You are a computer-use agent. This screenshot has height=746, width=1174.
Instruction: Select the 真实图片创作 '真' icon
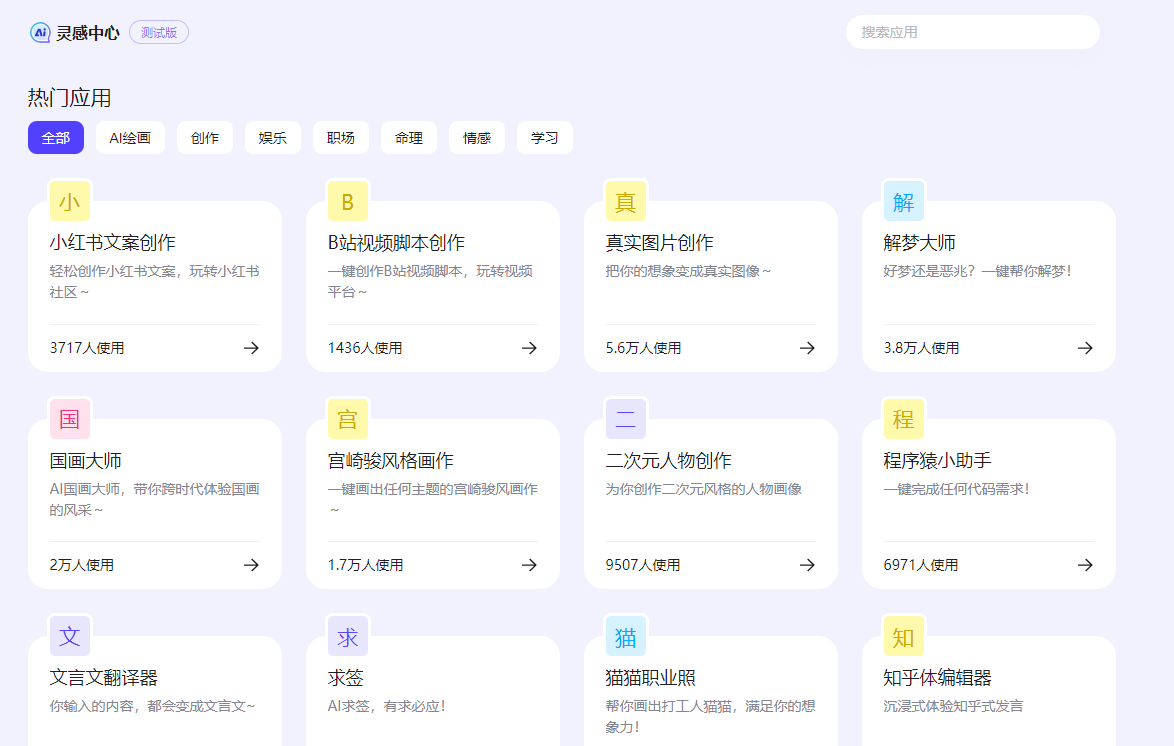[625, 201]
